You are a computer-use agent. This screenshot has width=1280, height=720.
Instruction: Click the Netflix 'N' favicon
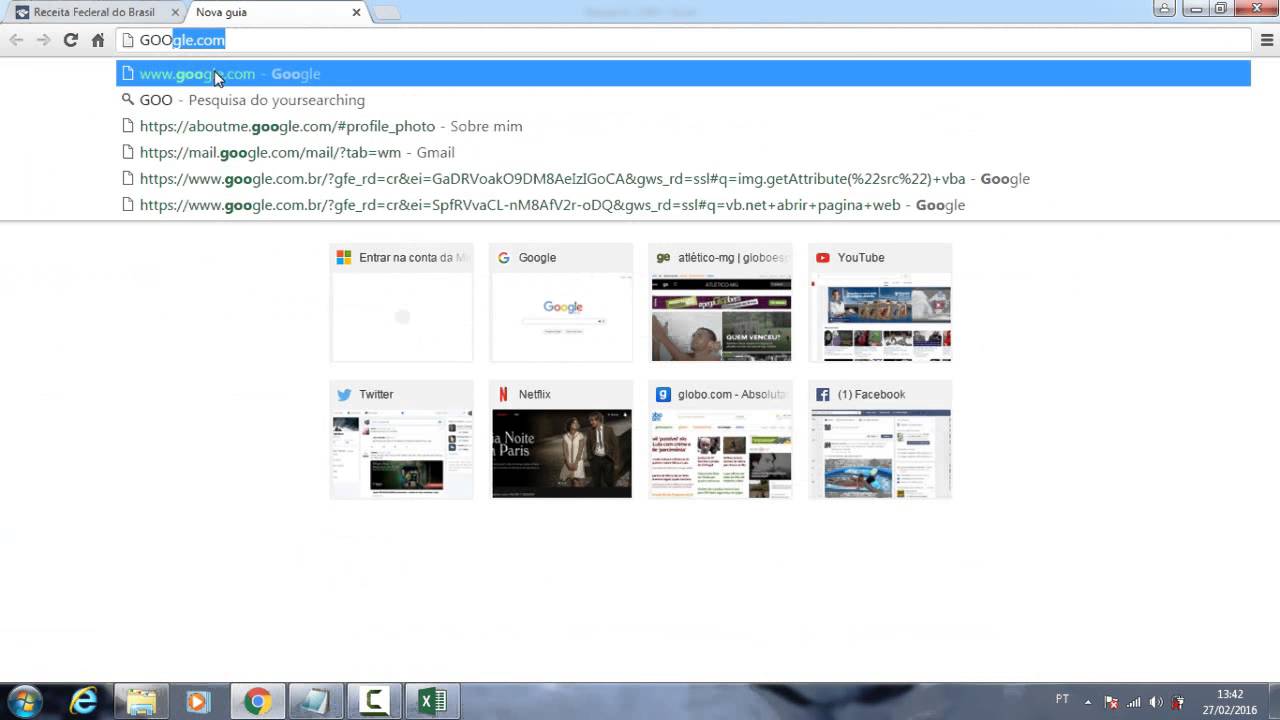(x=504, y=394)
